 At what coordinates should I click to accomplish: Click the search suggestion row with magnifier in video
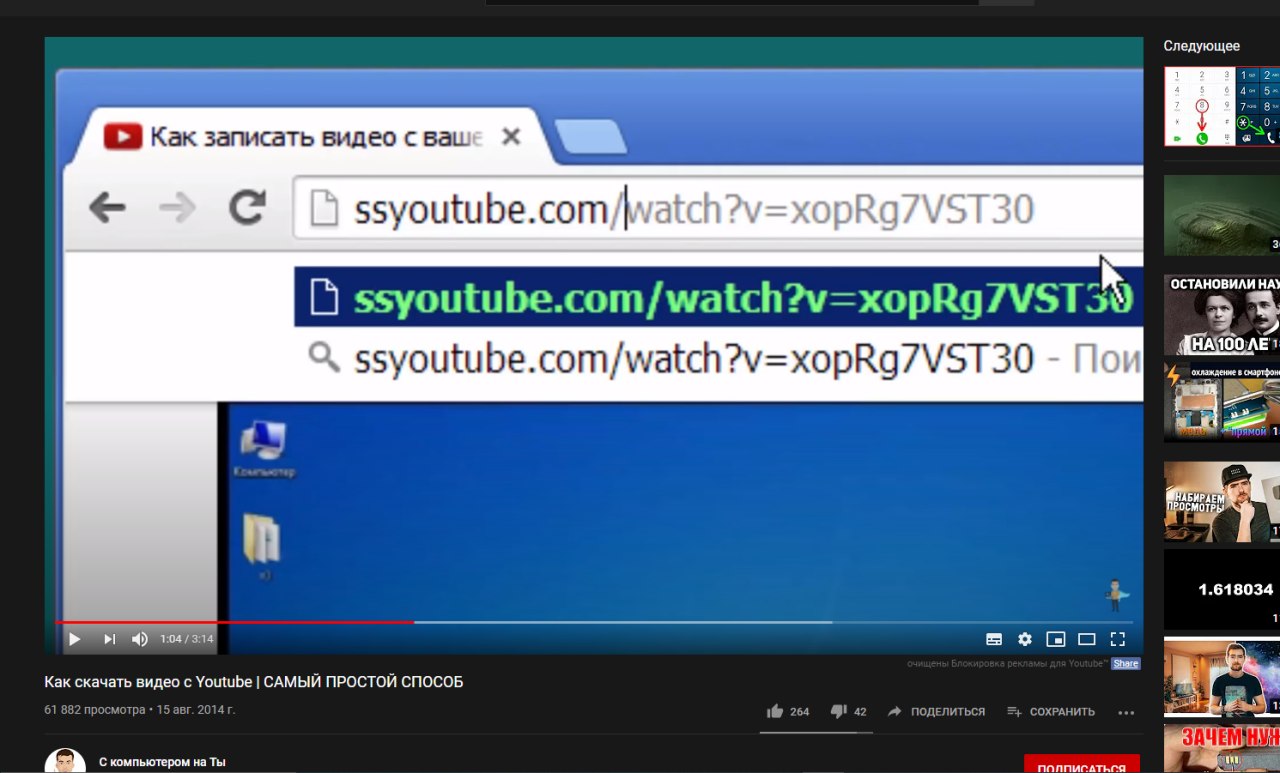click(x=719, y=358)
